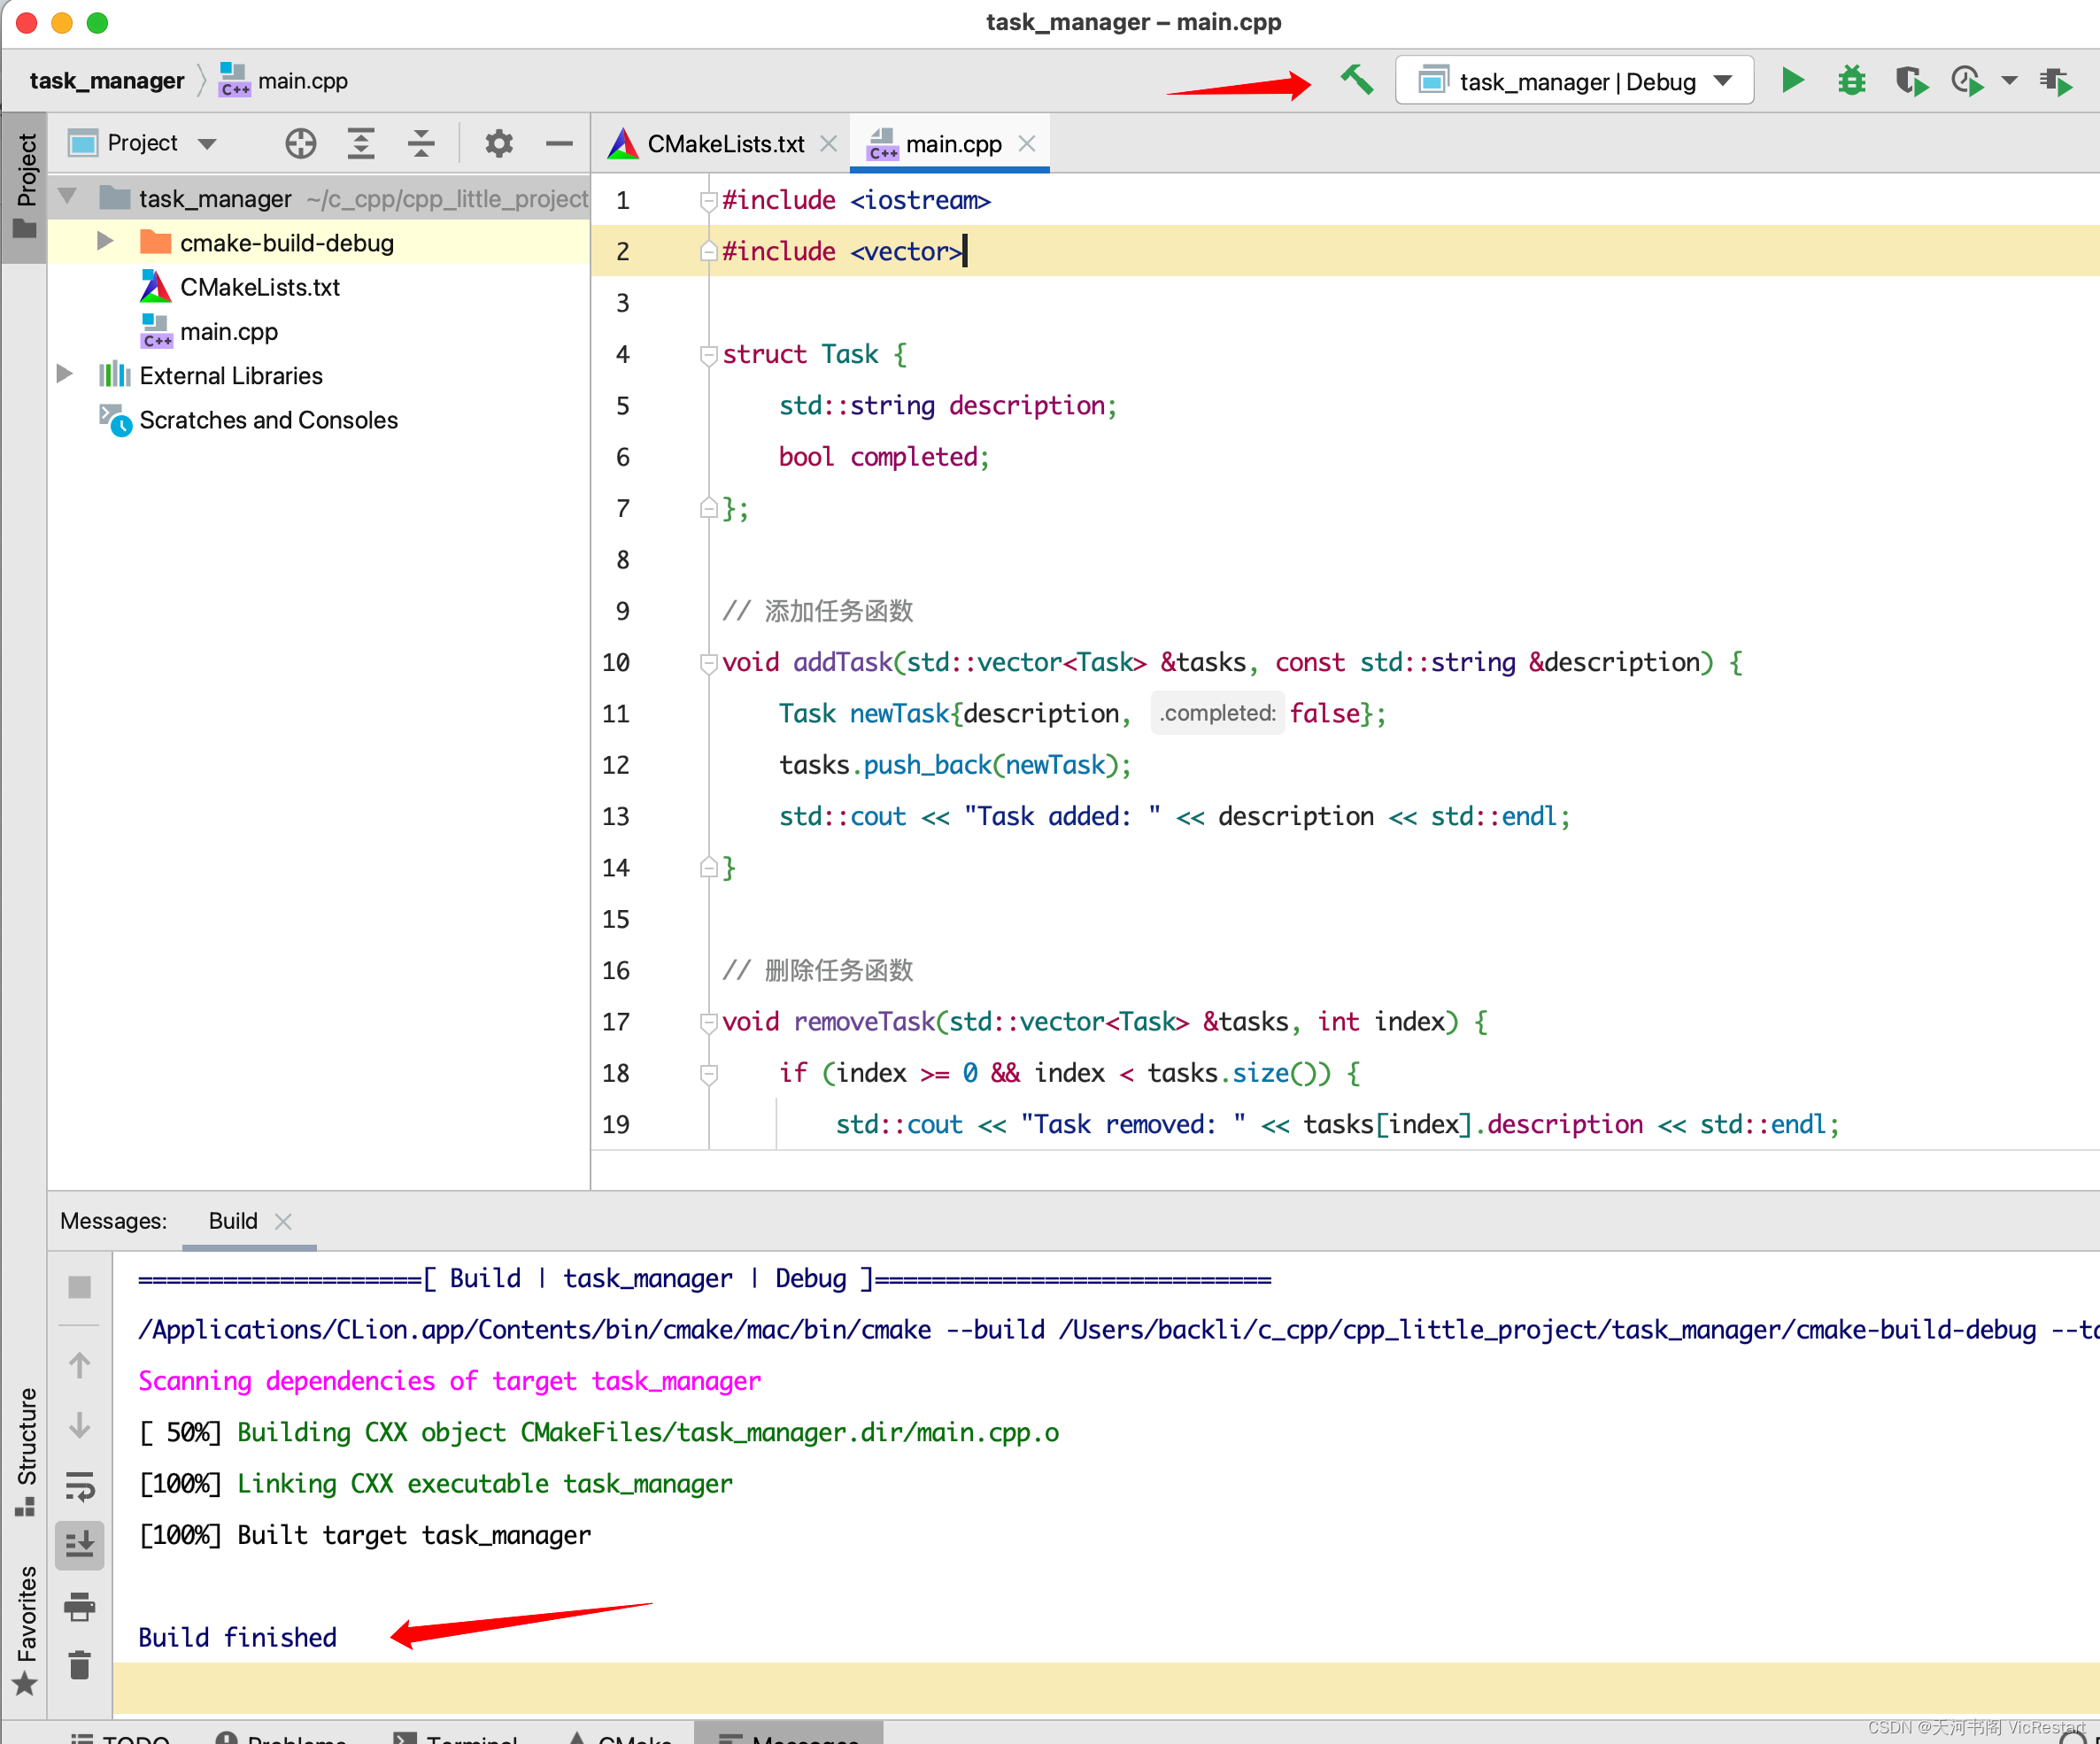The width and height of the screenshot is (2100, 1744).
Task: Click the print icon in Messages
Action: pyautogui.click(x=79, y=1606)
